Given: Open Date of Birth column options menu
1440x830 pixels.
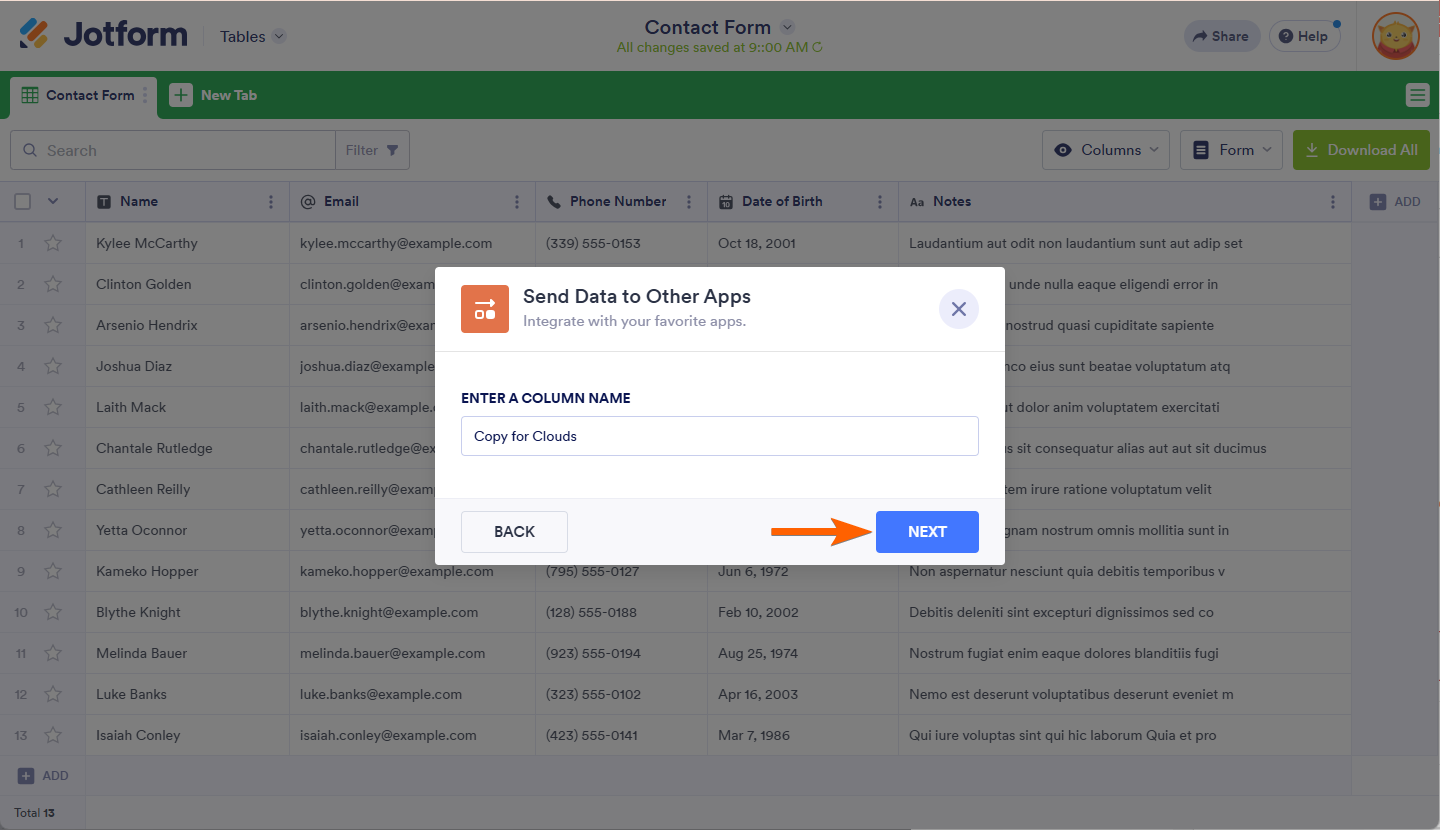Looking at the screenshot, I should [x=880, y=202].
